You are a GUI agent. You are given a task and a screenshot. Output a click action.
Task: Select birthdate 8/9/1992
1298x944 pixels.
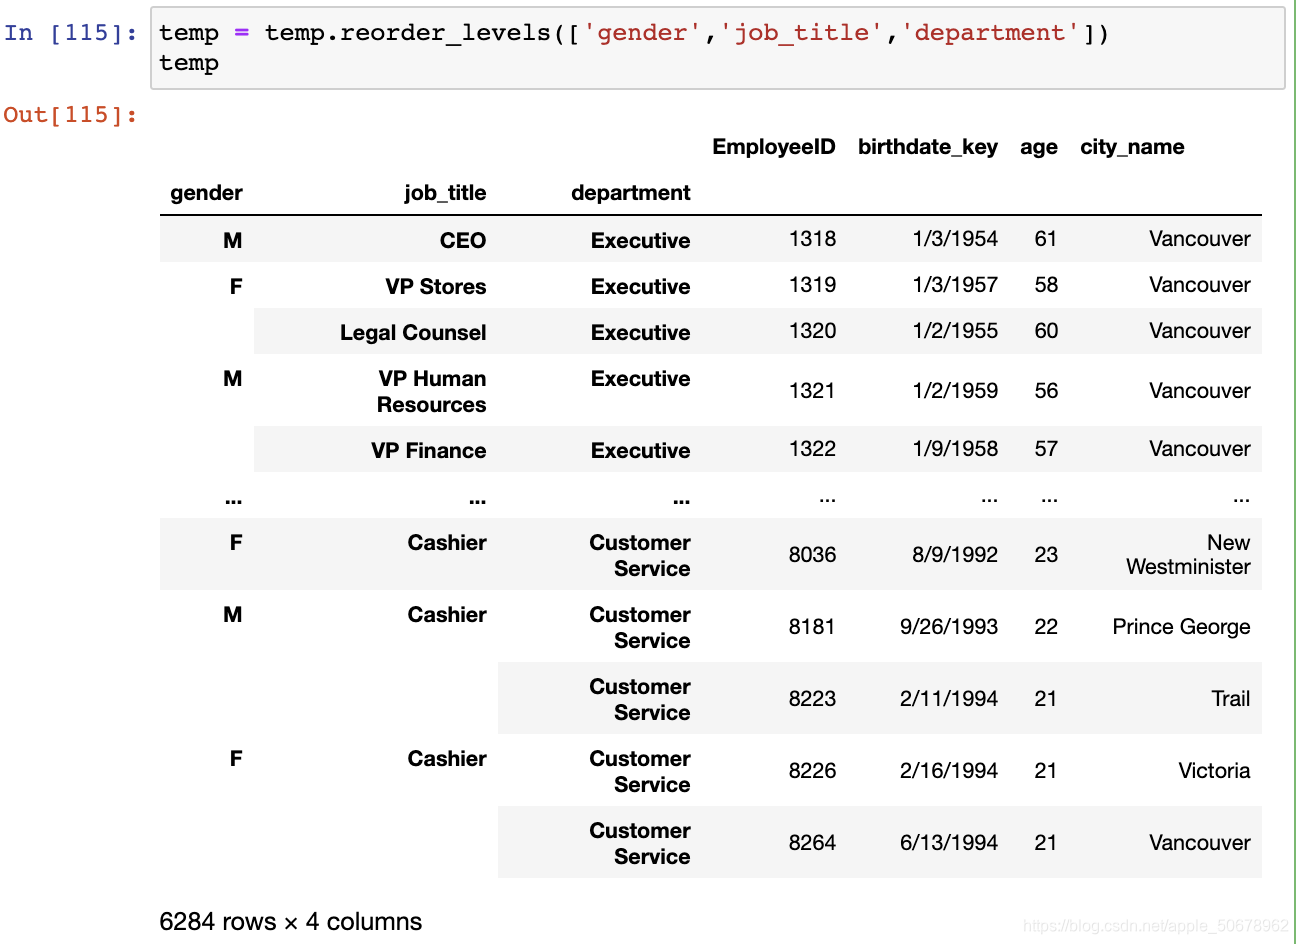click(x=955, y=555)
